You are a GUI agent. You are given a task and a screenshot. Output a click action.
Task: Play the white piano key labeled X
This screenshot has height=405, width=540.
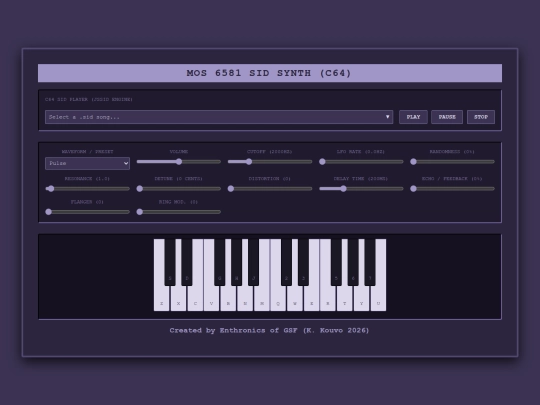click(178, 298)
